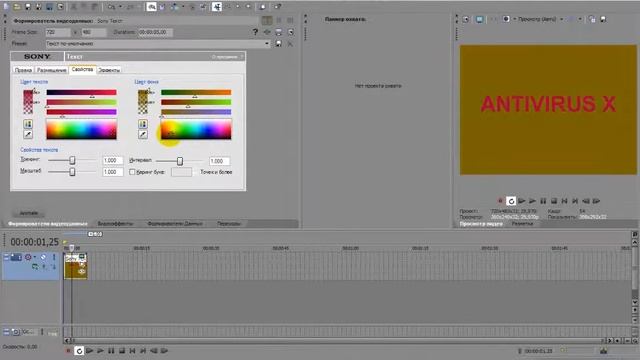Click the Open folder icon in the top toolbar
The image size is (640, 360).
click(17, 7)
